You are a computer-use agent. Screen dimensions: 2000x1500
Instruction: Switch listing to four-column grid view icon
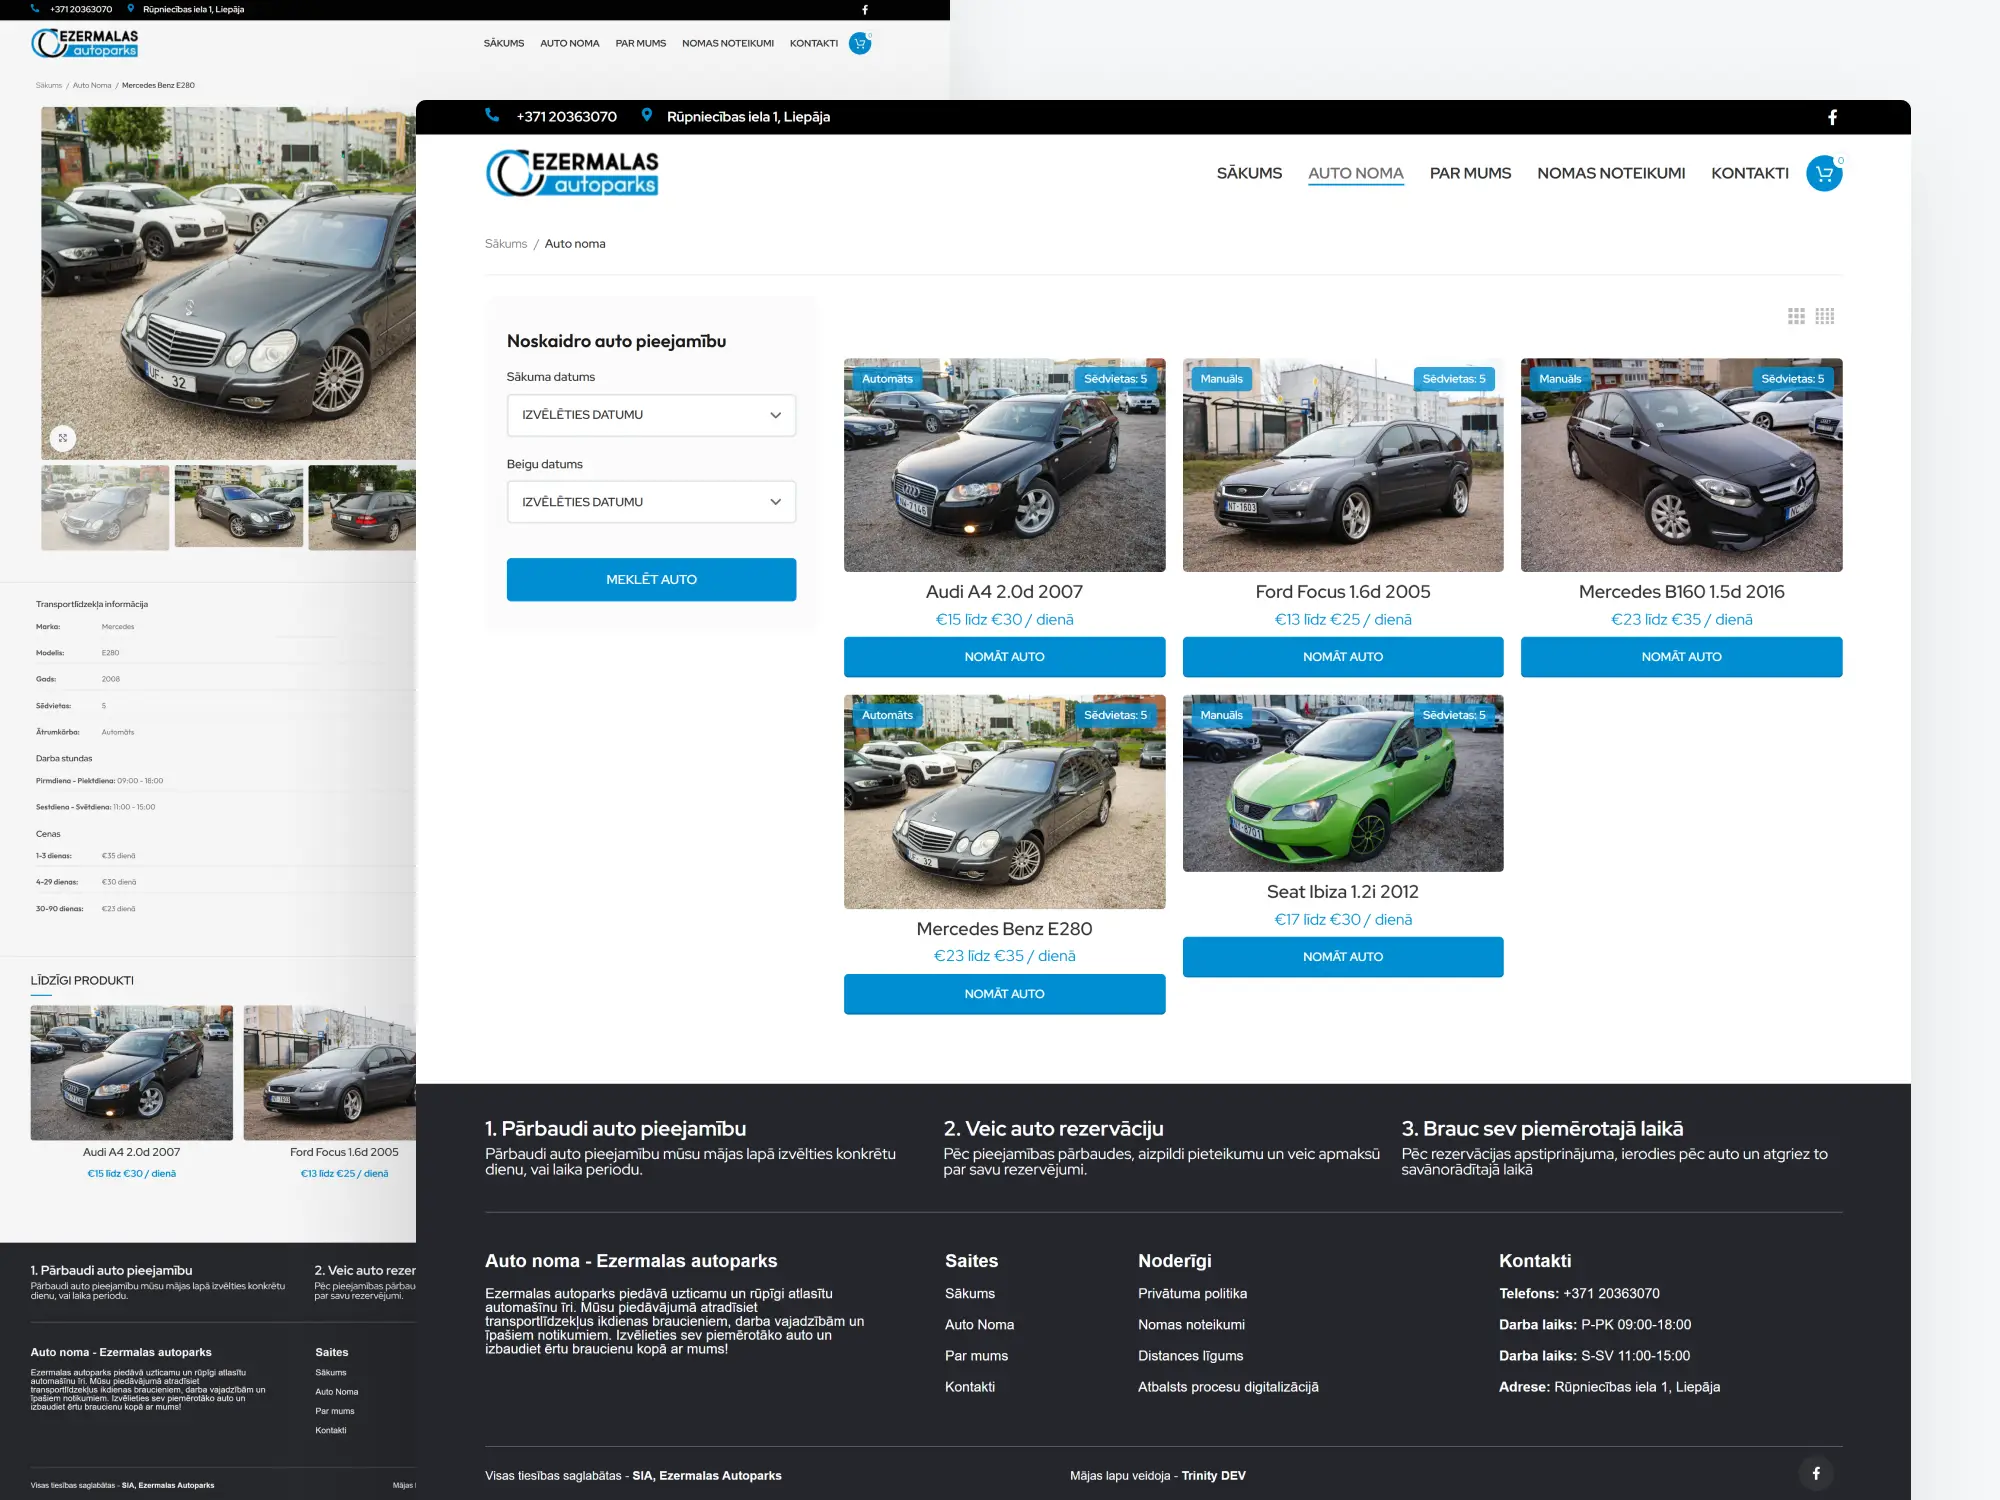(1827, 316)
